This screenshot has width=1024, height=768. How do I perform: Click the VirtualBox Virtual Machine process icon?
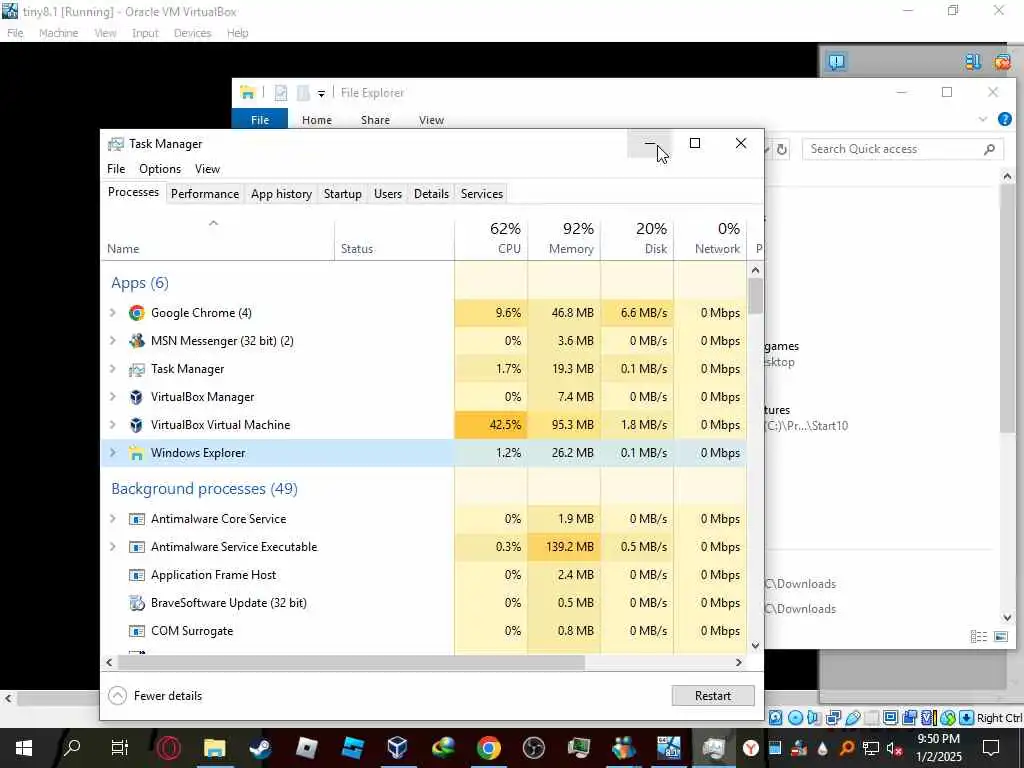136,425
